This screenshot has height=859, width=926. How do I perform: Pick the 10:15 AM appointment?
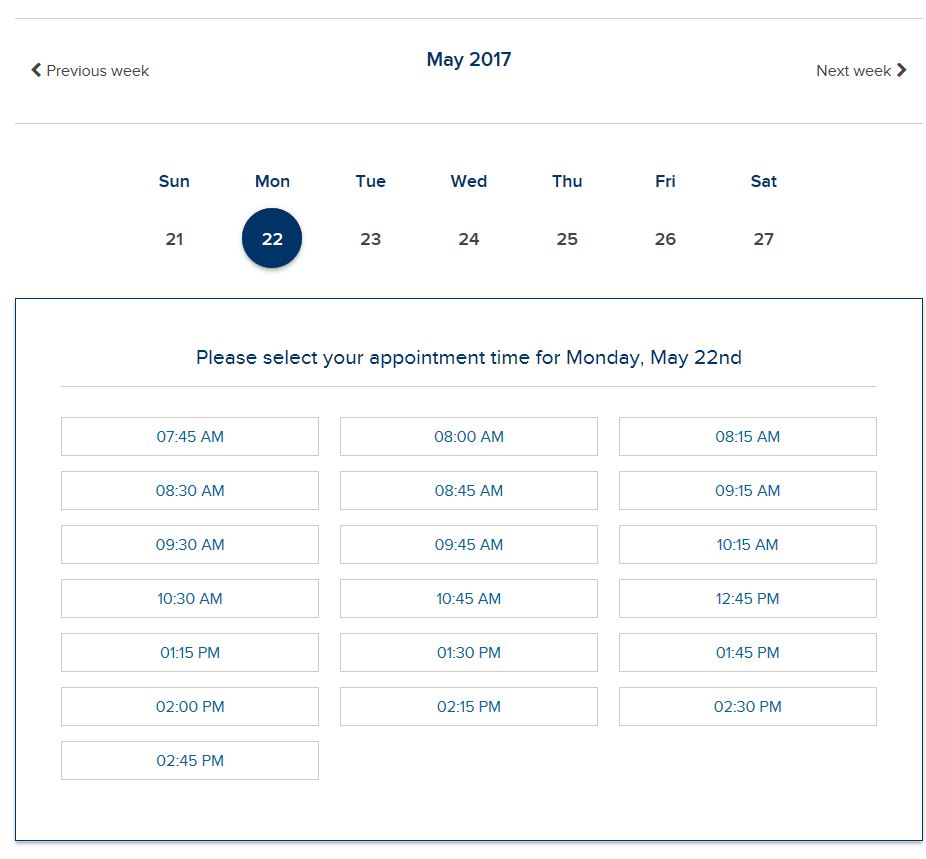[748, 544]
